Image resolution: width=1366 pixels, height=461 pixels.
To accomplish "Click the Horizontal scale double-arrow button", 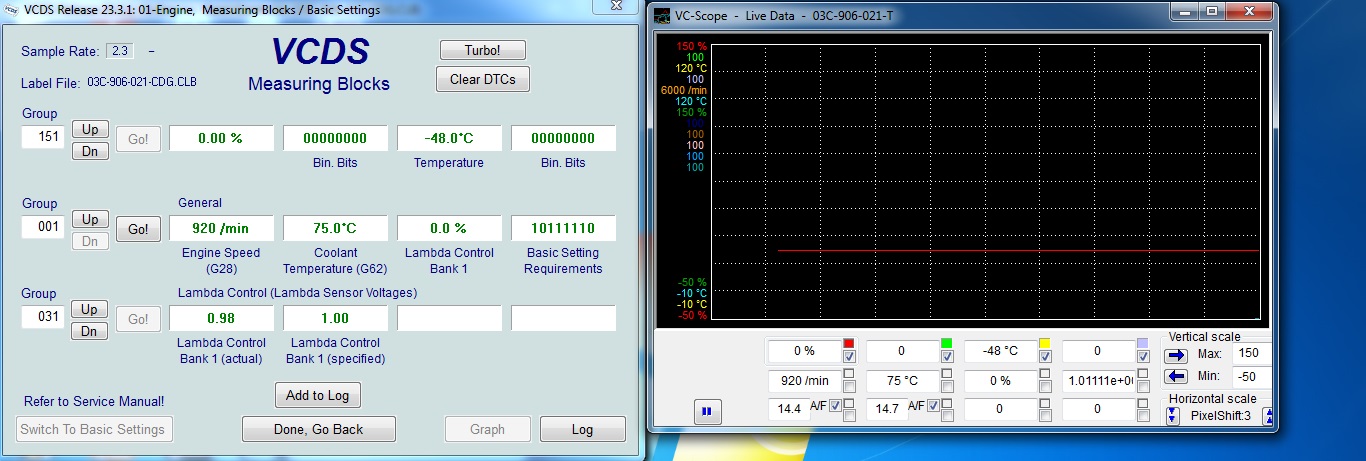I will [x=1173, y=415].
